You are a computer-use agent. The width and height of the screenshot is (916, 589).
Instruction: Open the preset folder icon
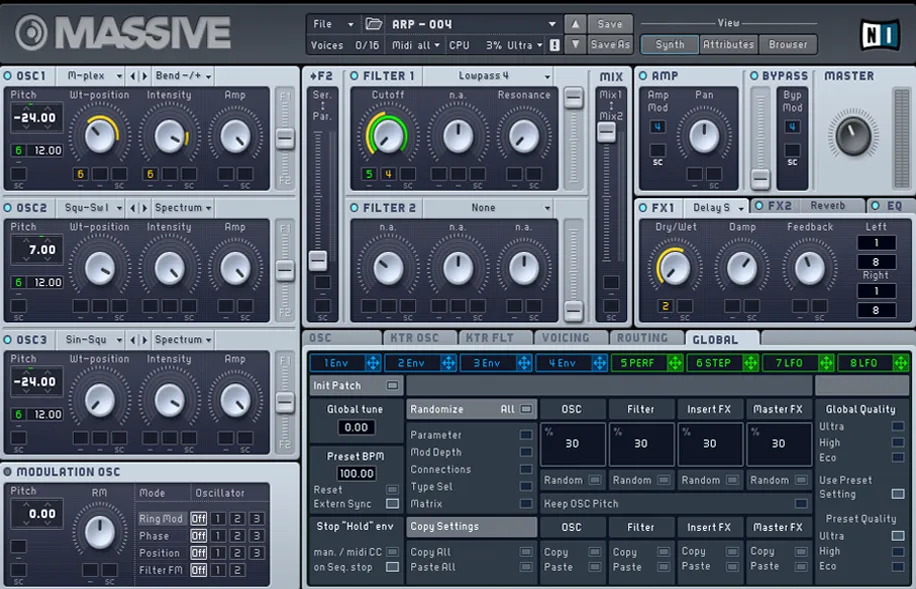pyautogui.click(x=373, y=24)
